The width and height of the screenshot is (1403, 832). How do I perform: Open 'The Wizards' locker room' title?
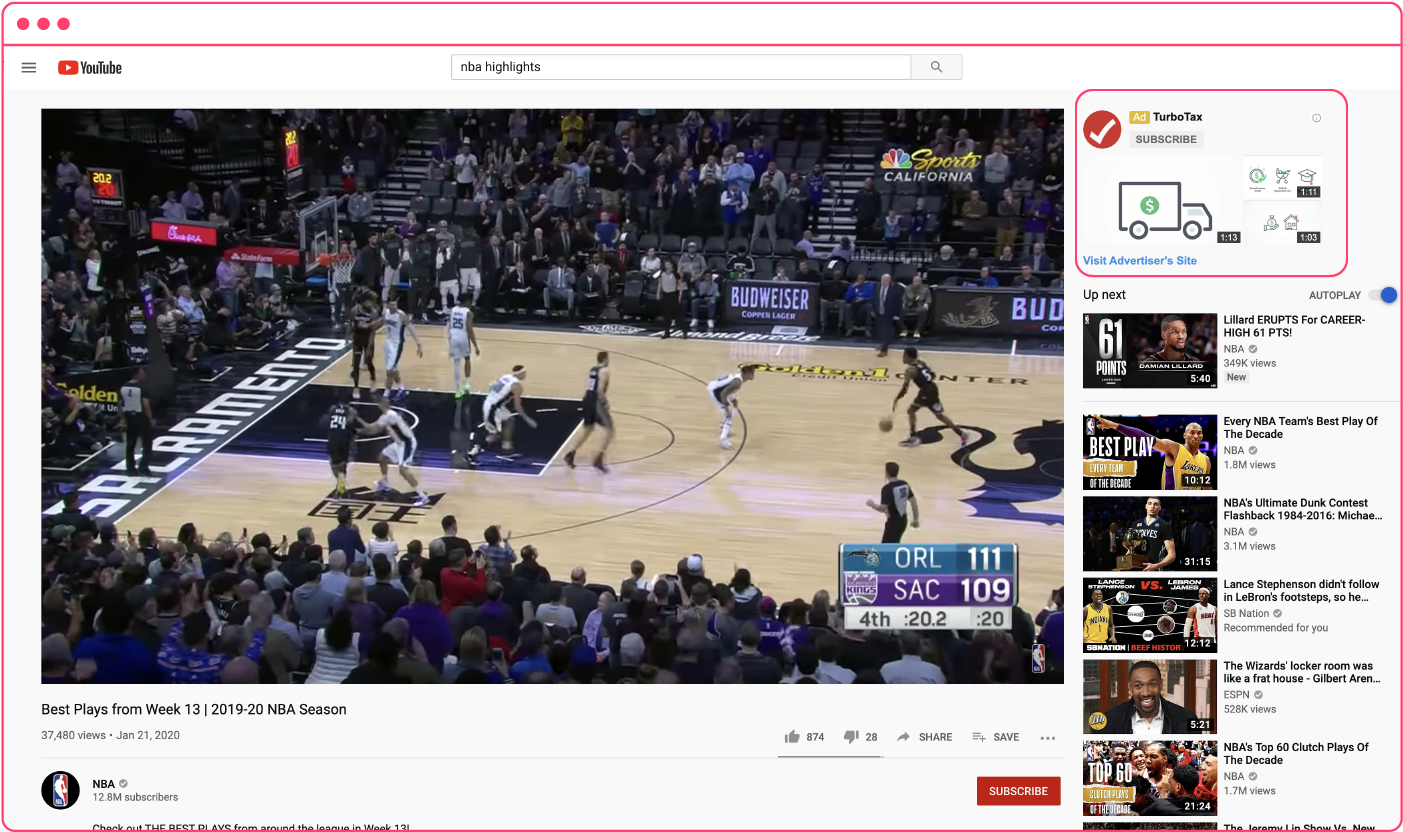(x=1302, y=672)
